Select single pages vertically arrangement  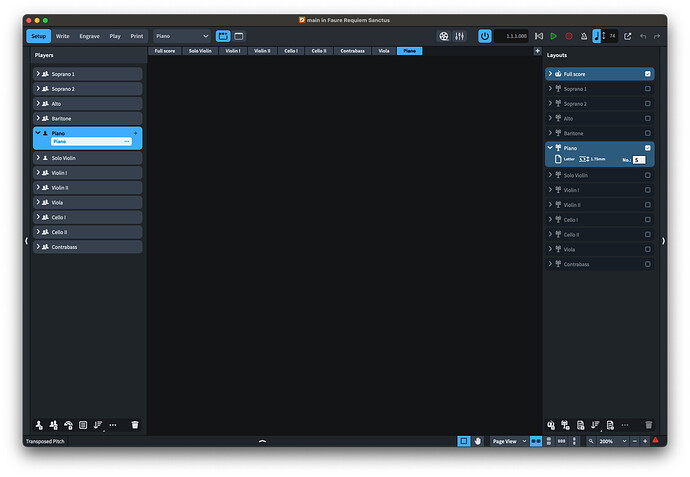574,441
